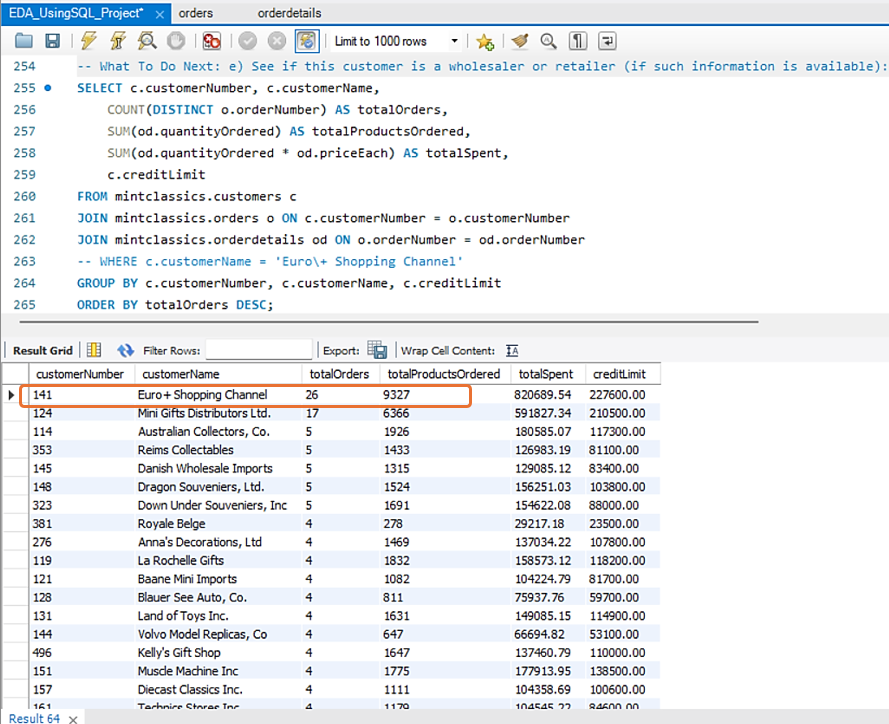This screenshot has height=724, width=889.
Task: Click the totalOrders value 26
Action: 312,395
